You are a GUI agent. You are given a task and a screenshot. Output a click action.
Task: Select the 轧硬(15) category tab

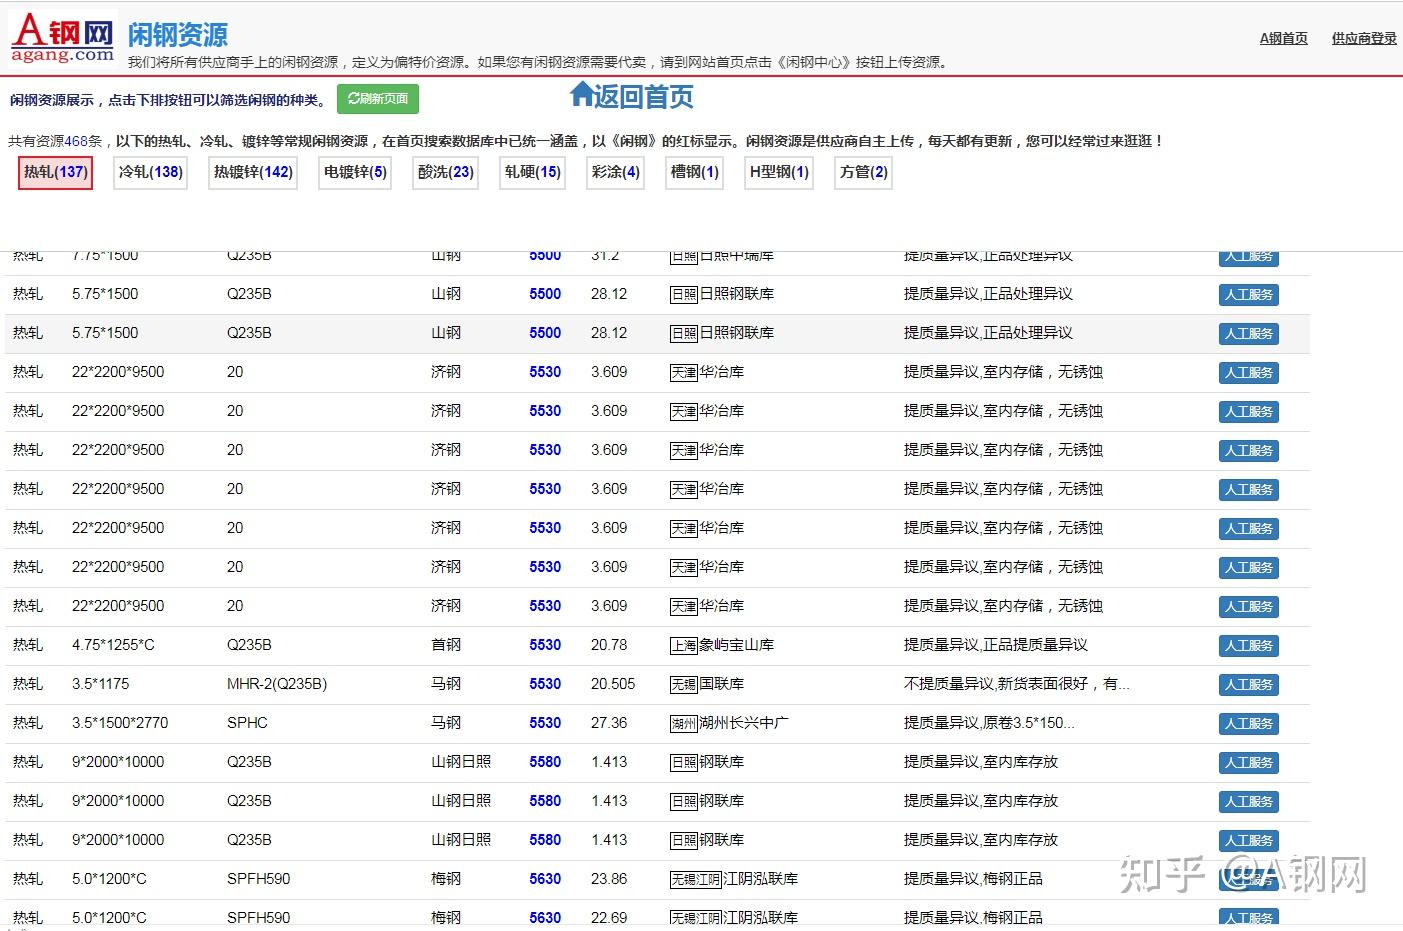point(532,172)
